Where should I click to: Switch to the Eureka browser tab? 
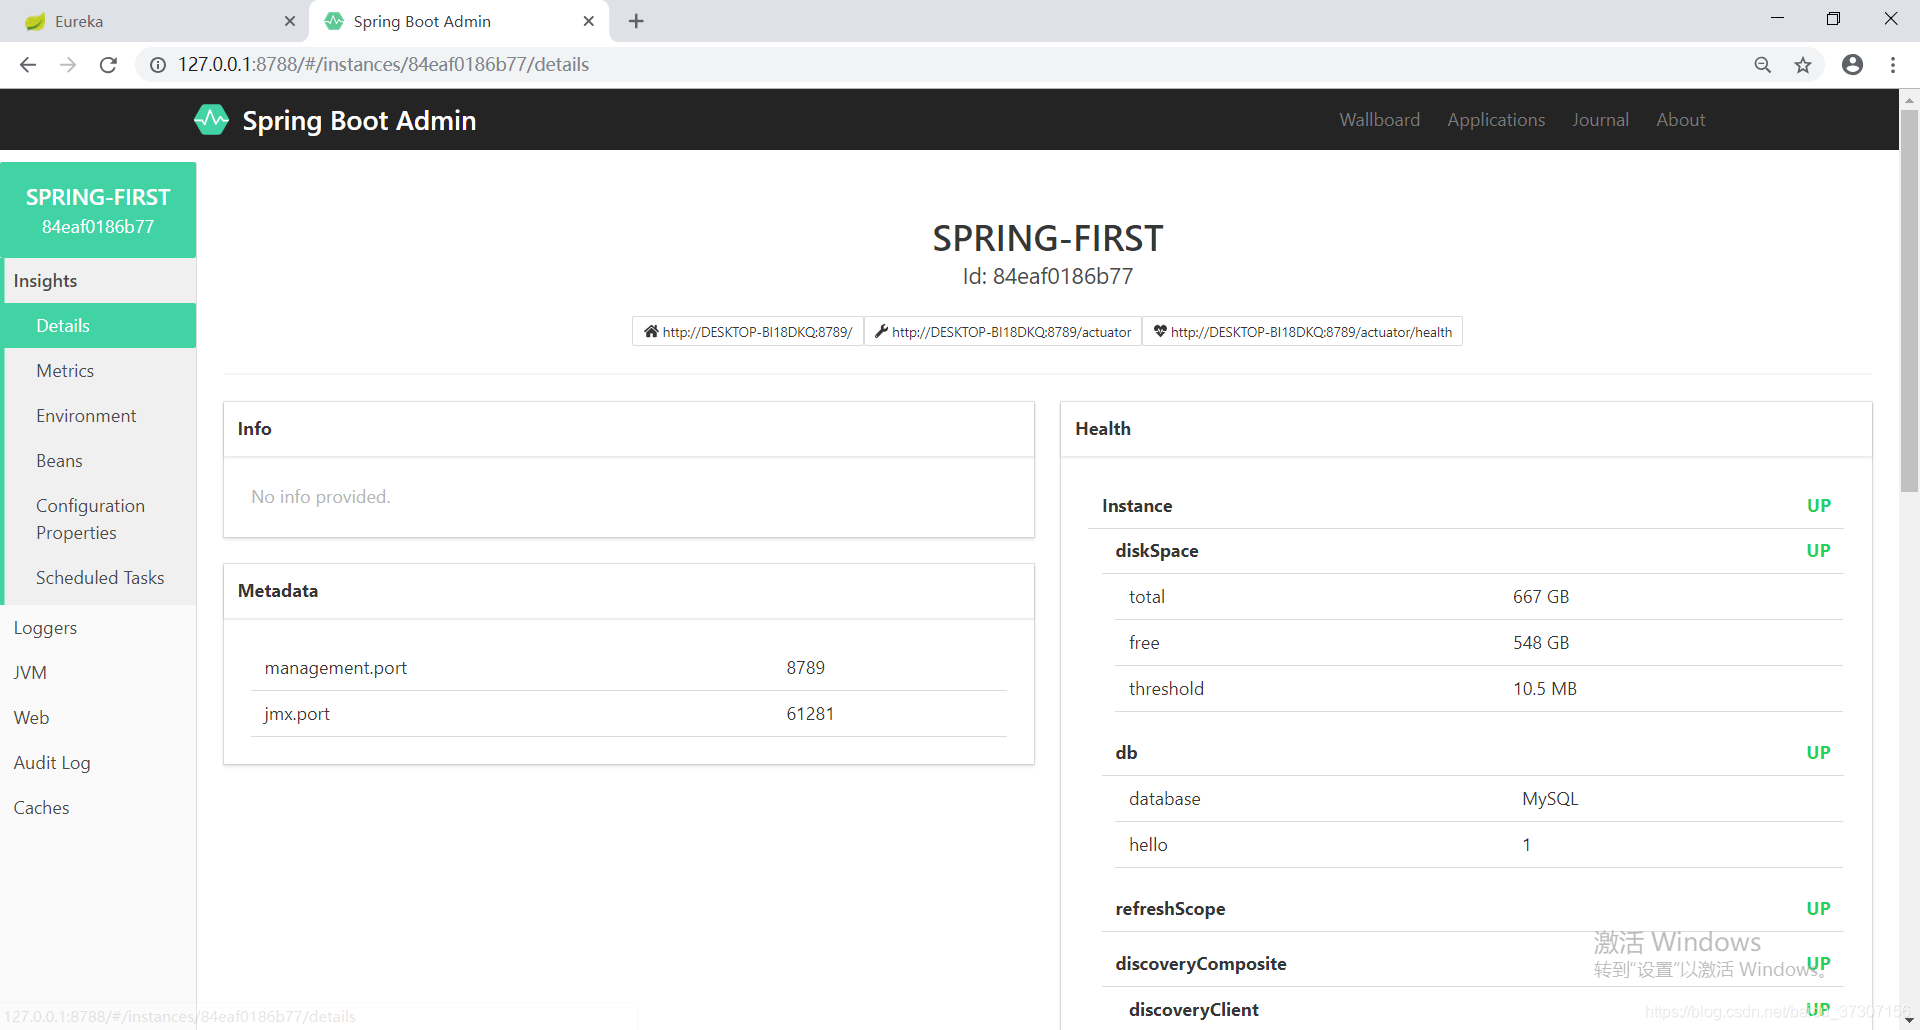click(x=155, y=21)
